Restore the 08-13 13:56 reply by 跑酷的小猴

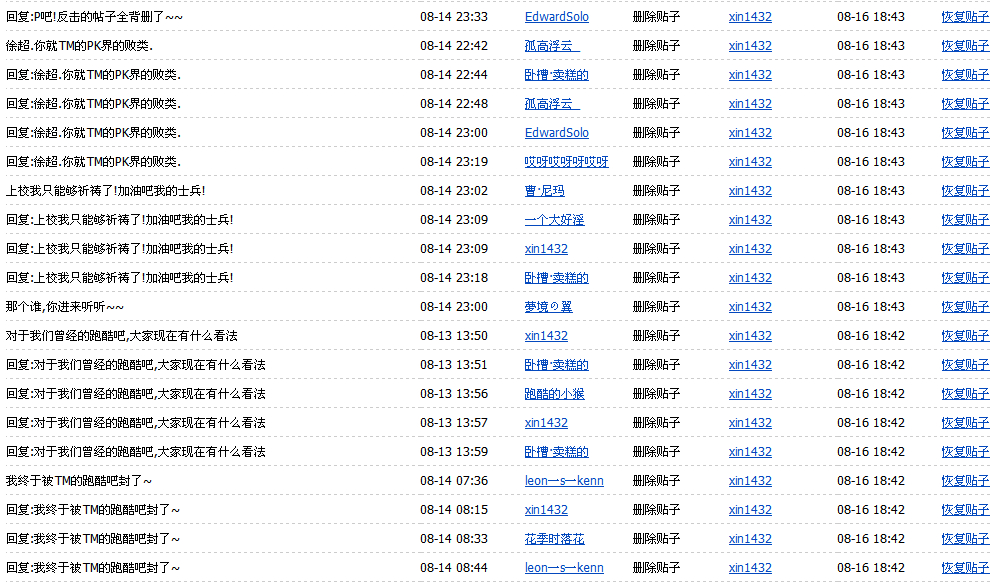point(965,395)
